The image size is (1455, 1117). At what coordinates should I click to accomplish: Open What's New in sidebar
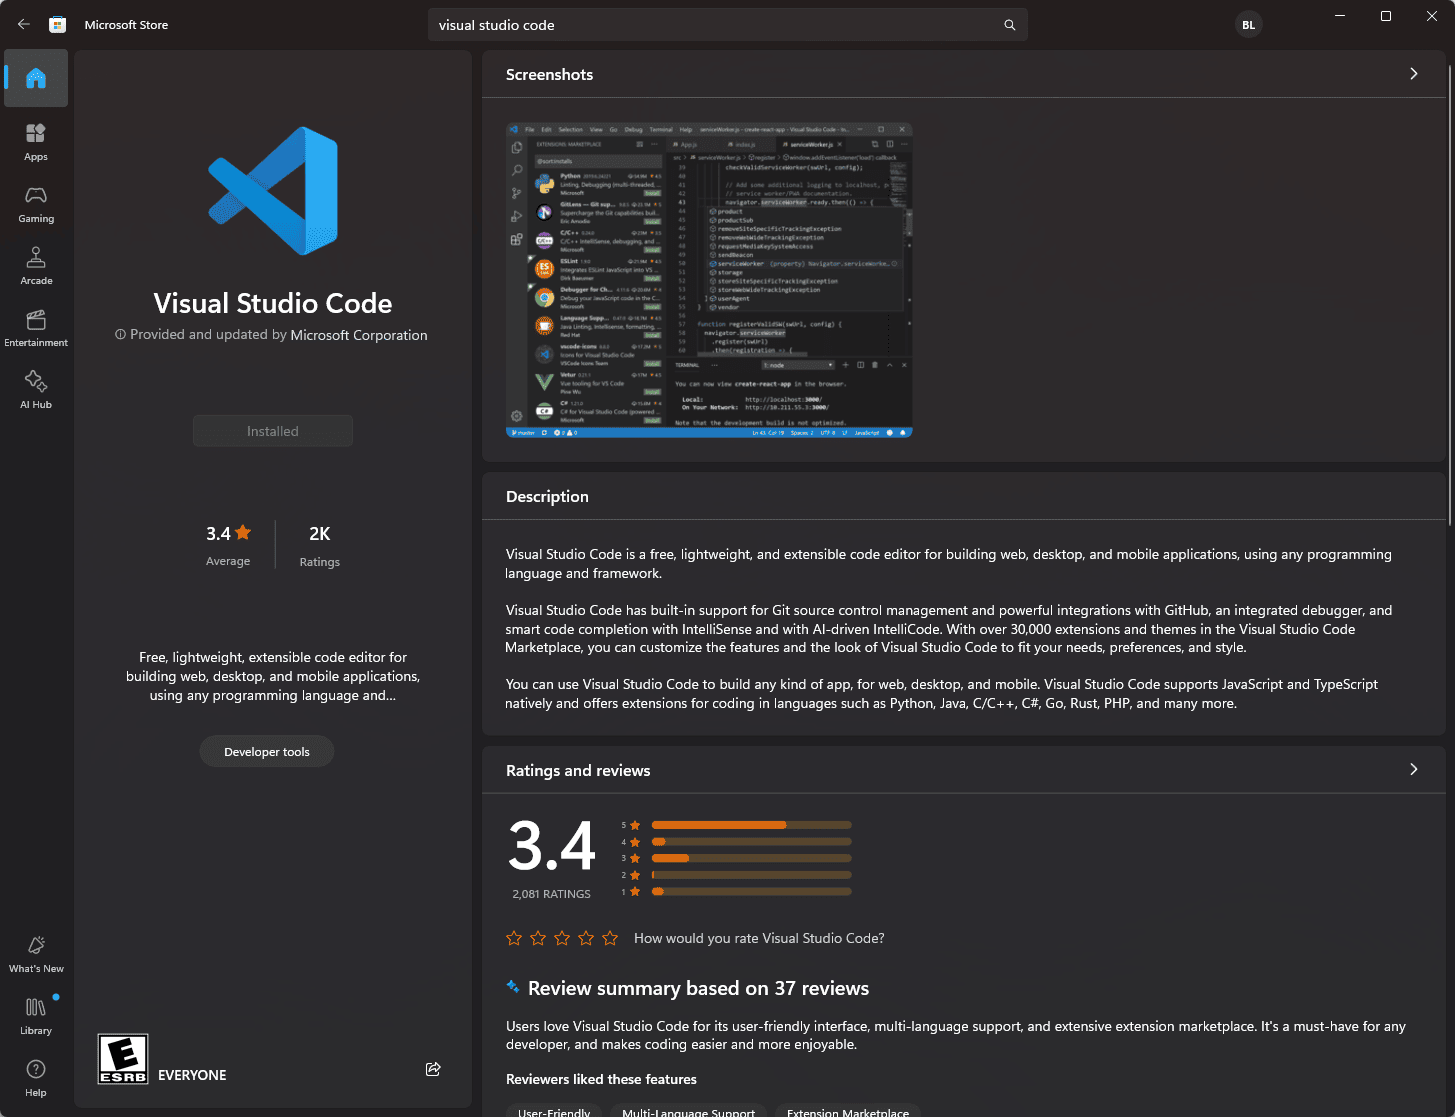36,954
